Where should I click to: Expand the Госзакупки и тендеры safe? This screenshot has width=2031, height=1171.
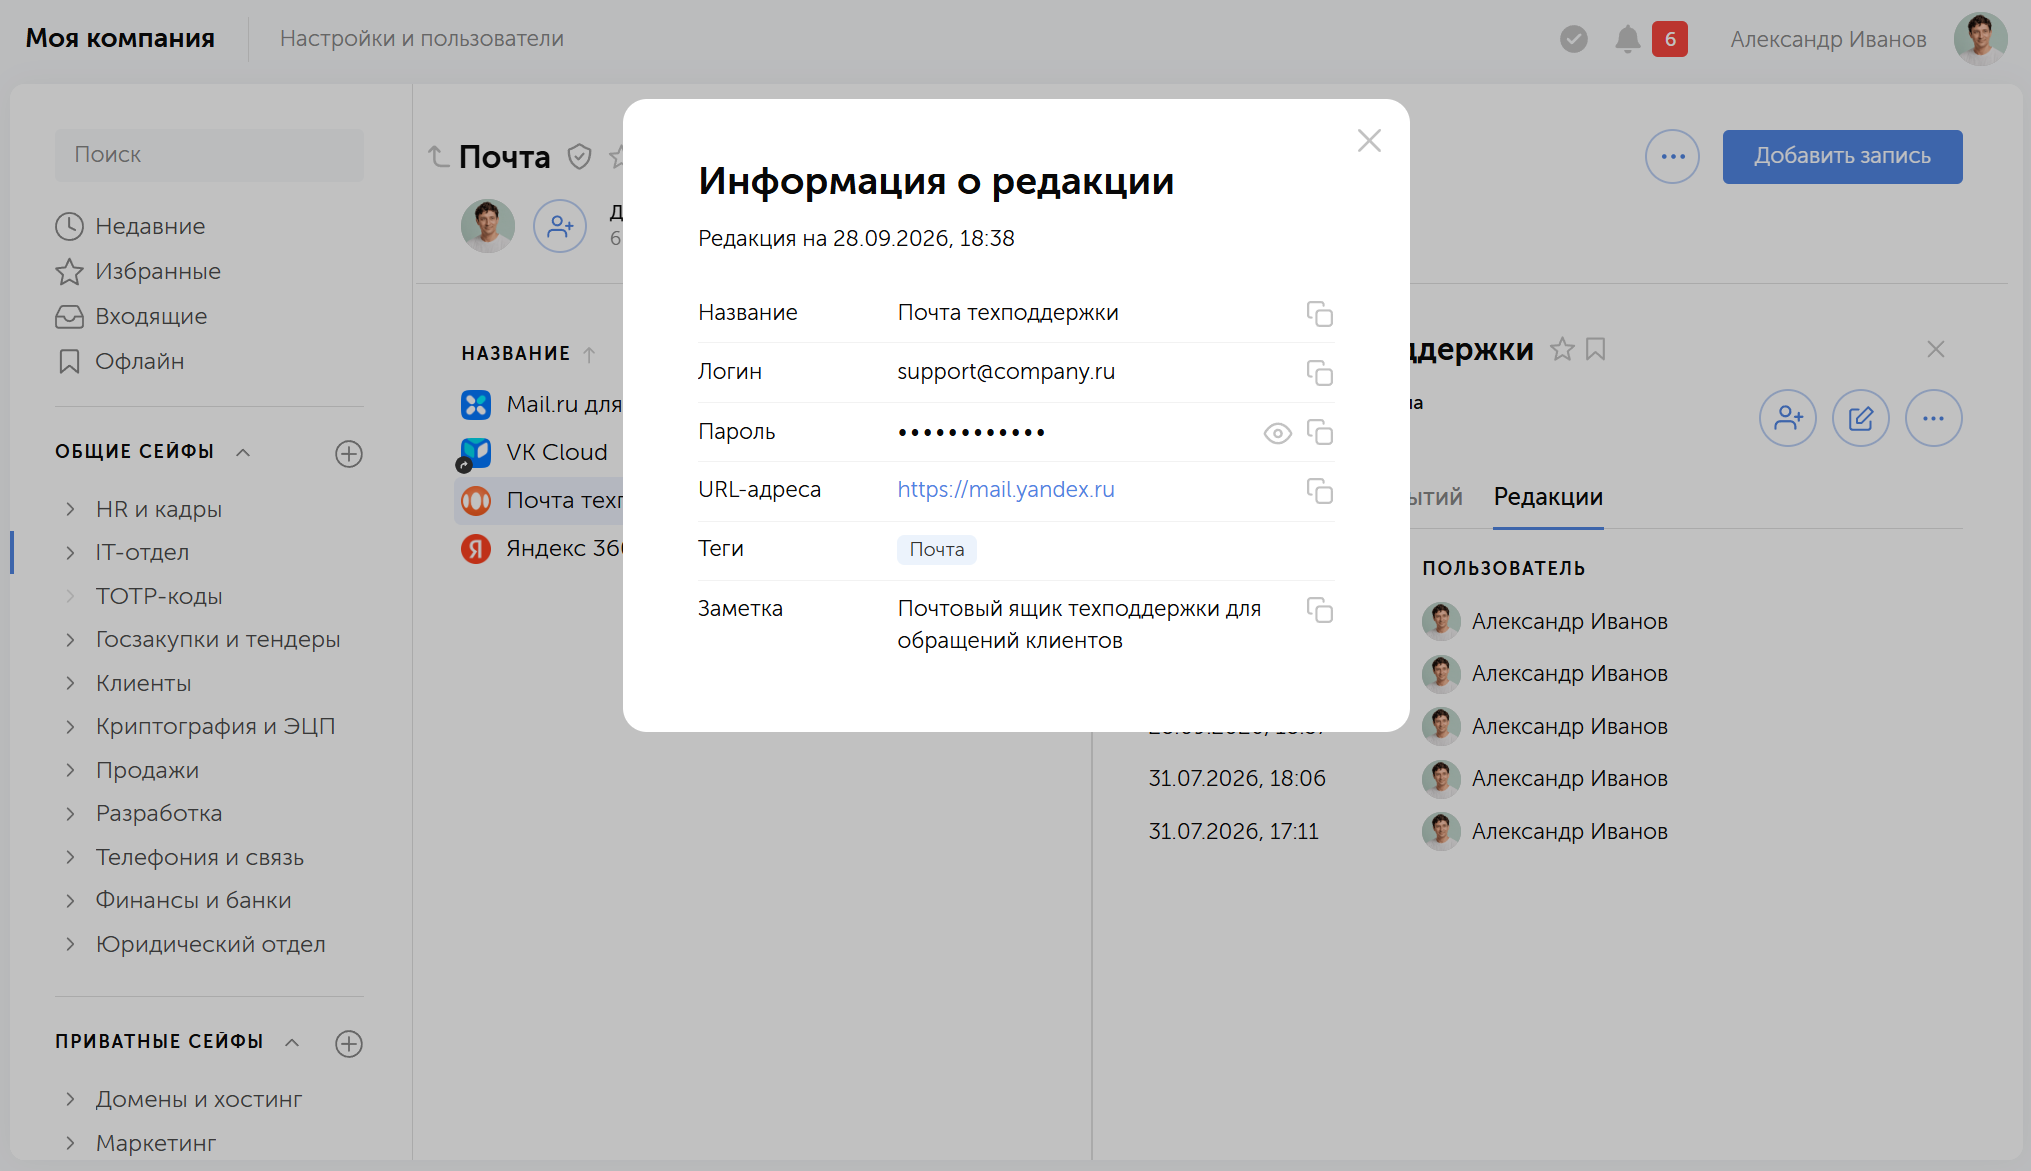(70, 639)
